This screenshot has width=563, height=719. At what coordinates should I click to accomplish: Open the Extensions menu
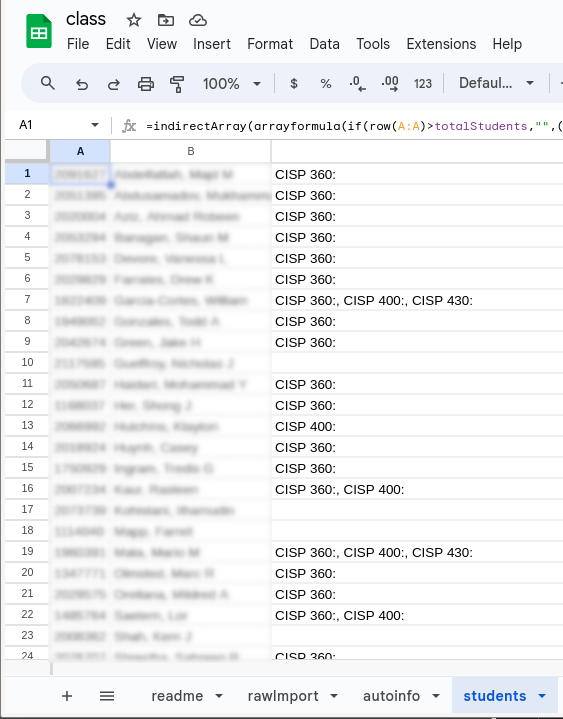click(441, 44)
